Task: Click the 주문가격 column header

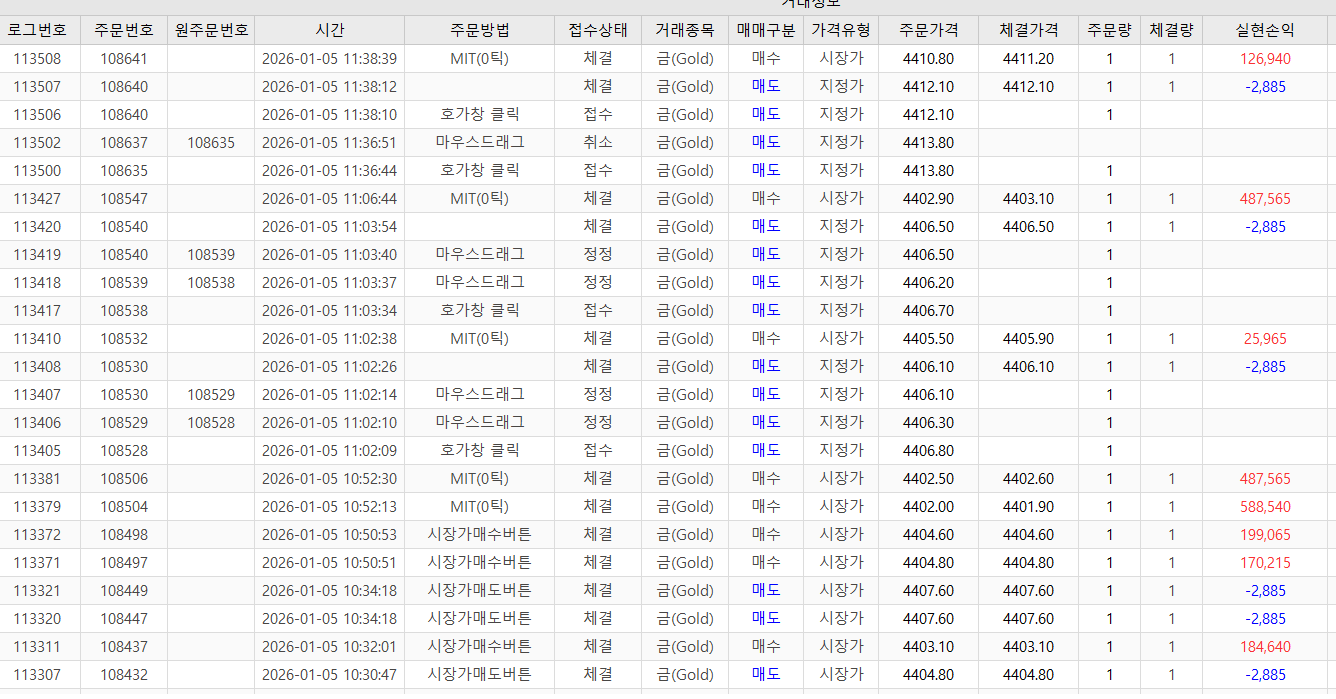Action: click(928, 30)
